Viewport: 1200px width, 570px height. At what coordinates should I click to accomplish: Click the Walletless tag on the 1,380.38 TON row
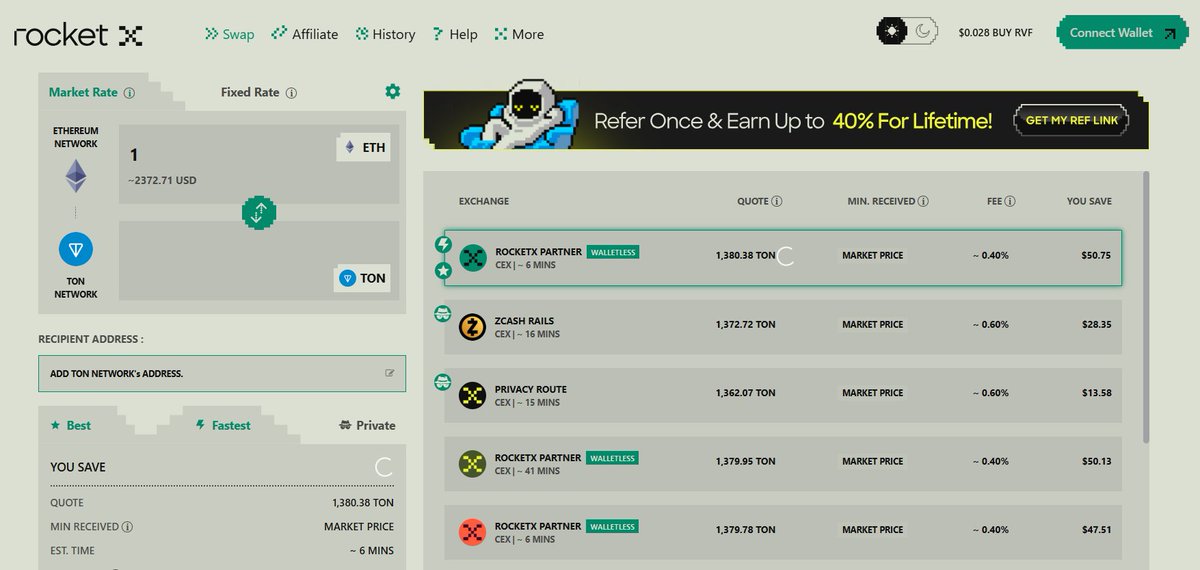tap(613, 252)
